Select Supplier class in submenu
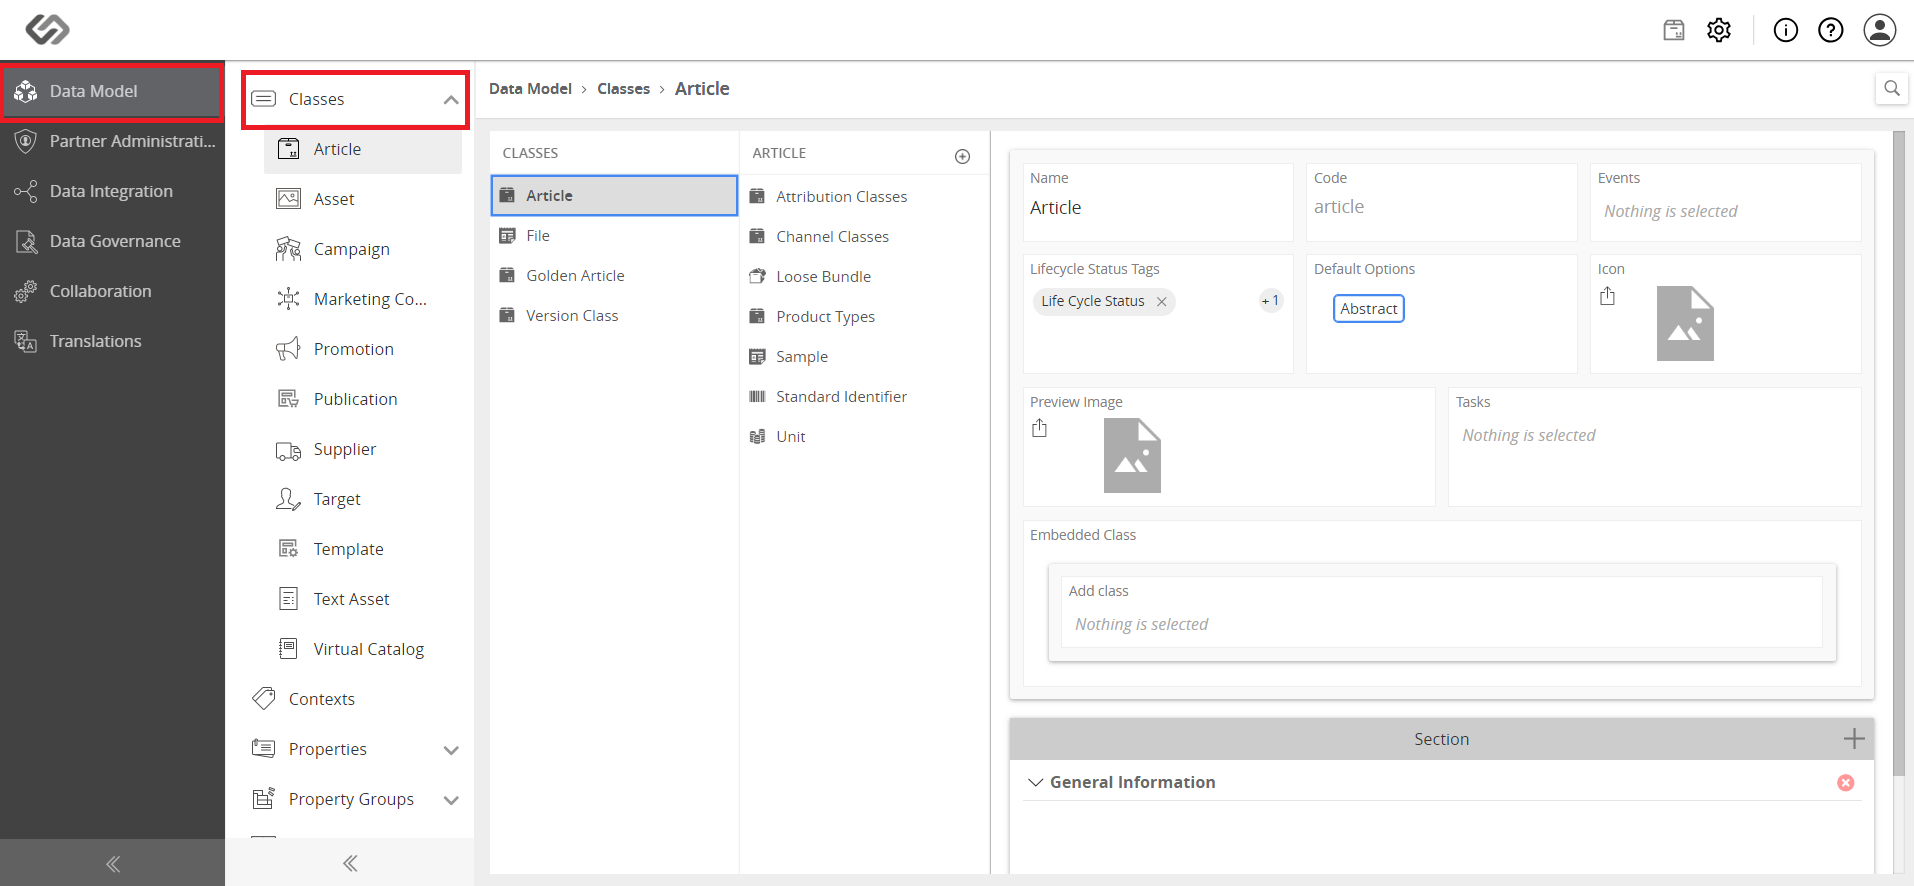Screen dimensions: 1914x886 363,449
